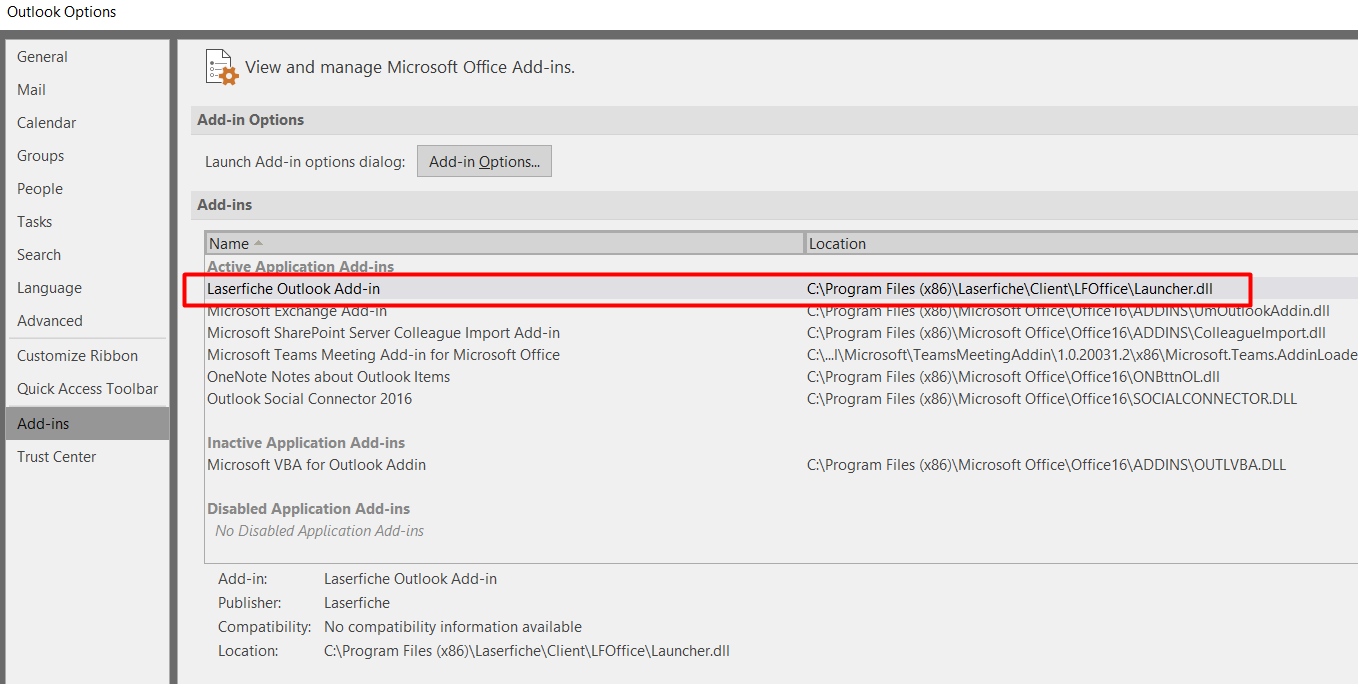Click the add-ins gear document icon

coord(222,67)
